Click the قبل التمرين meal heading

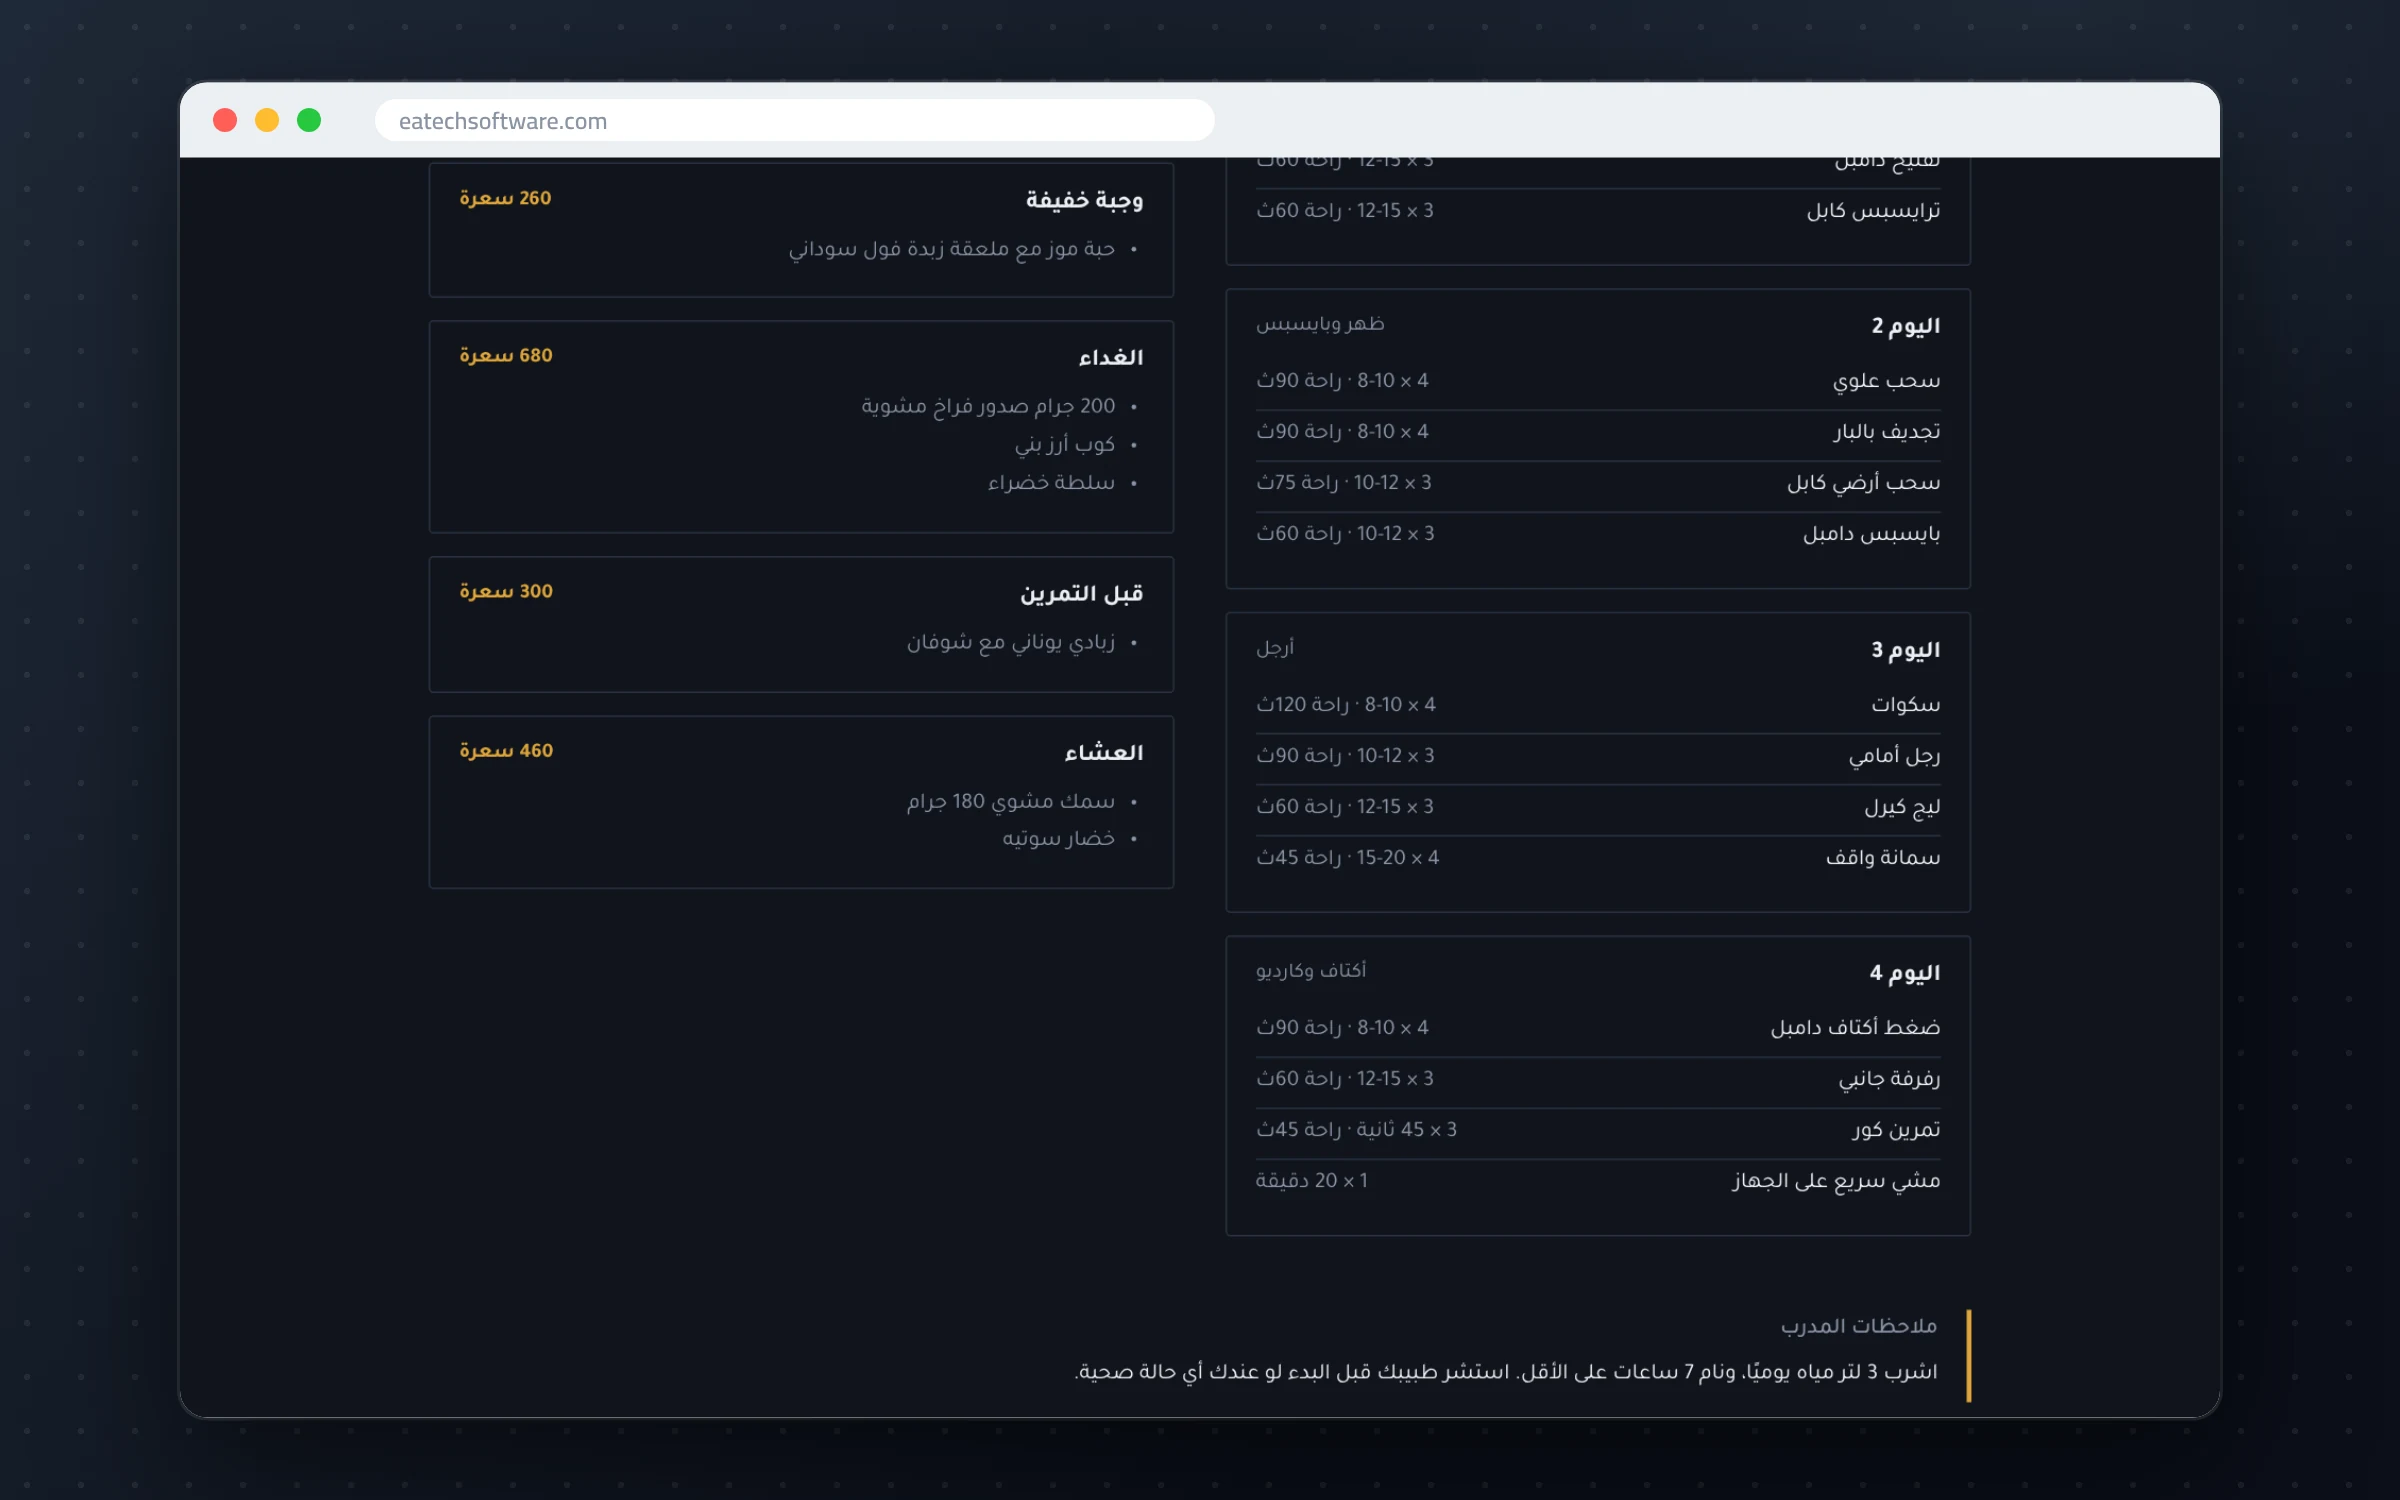pyautogui.click(x=1081, y=593)
